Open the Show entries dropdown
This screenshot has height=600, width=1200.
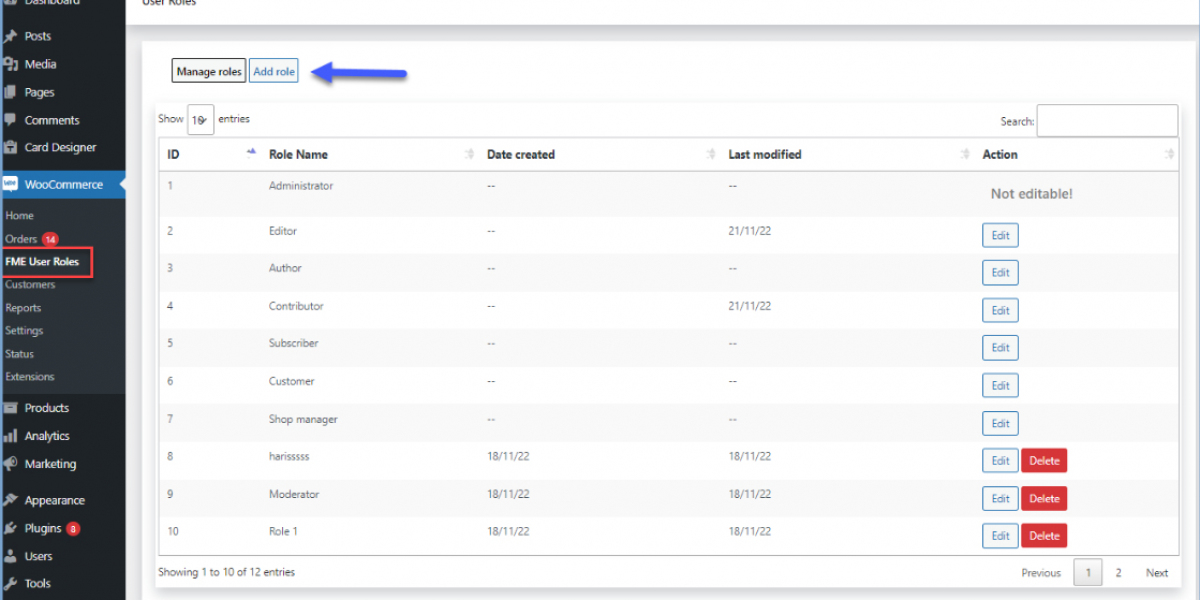200,120
